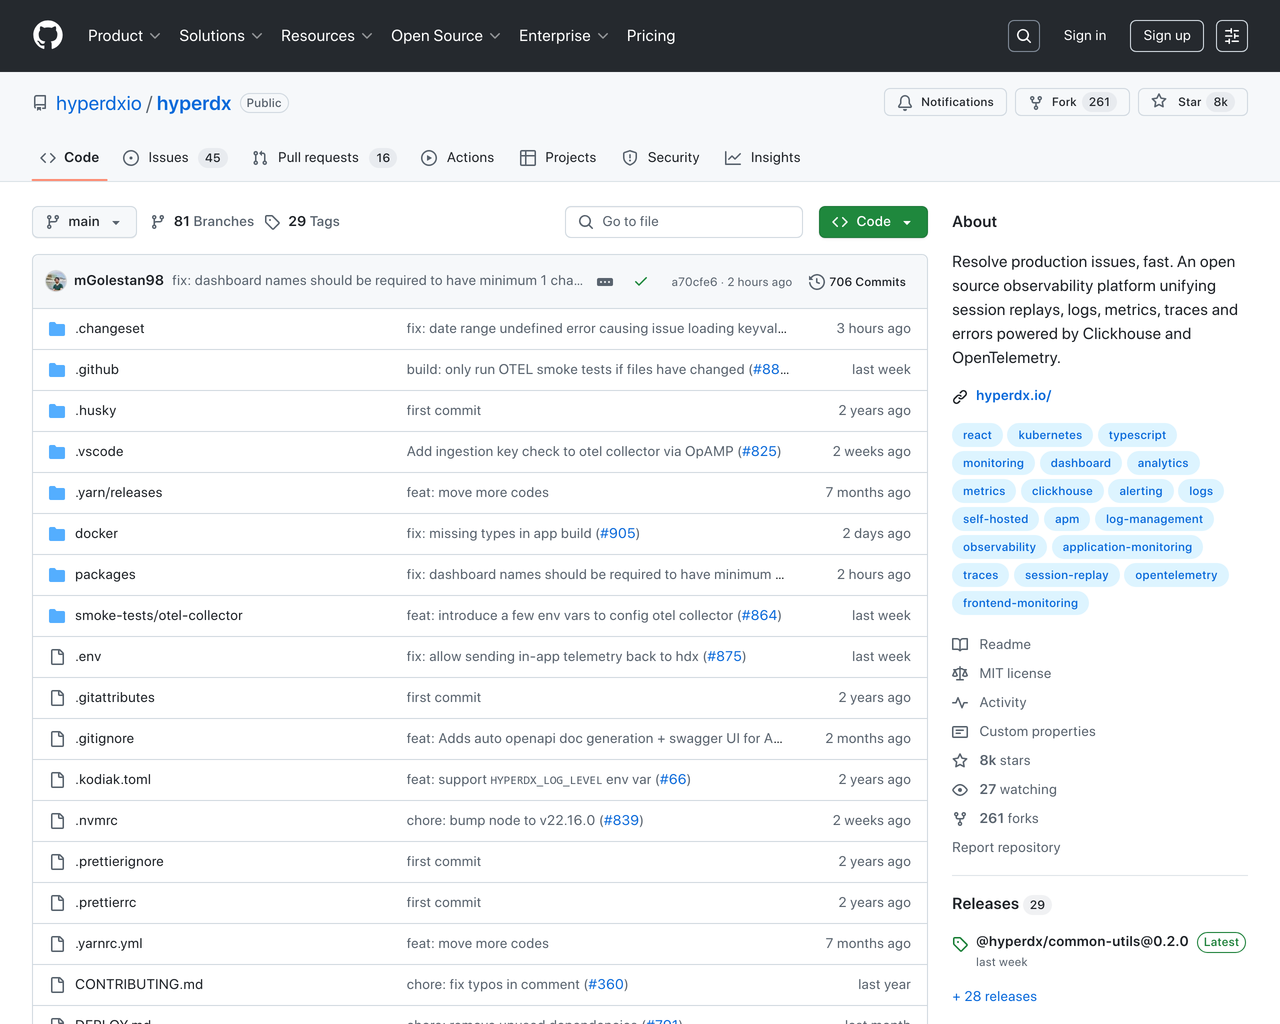Select the kubernetes topic tag

(1050, 436)
